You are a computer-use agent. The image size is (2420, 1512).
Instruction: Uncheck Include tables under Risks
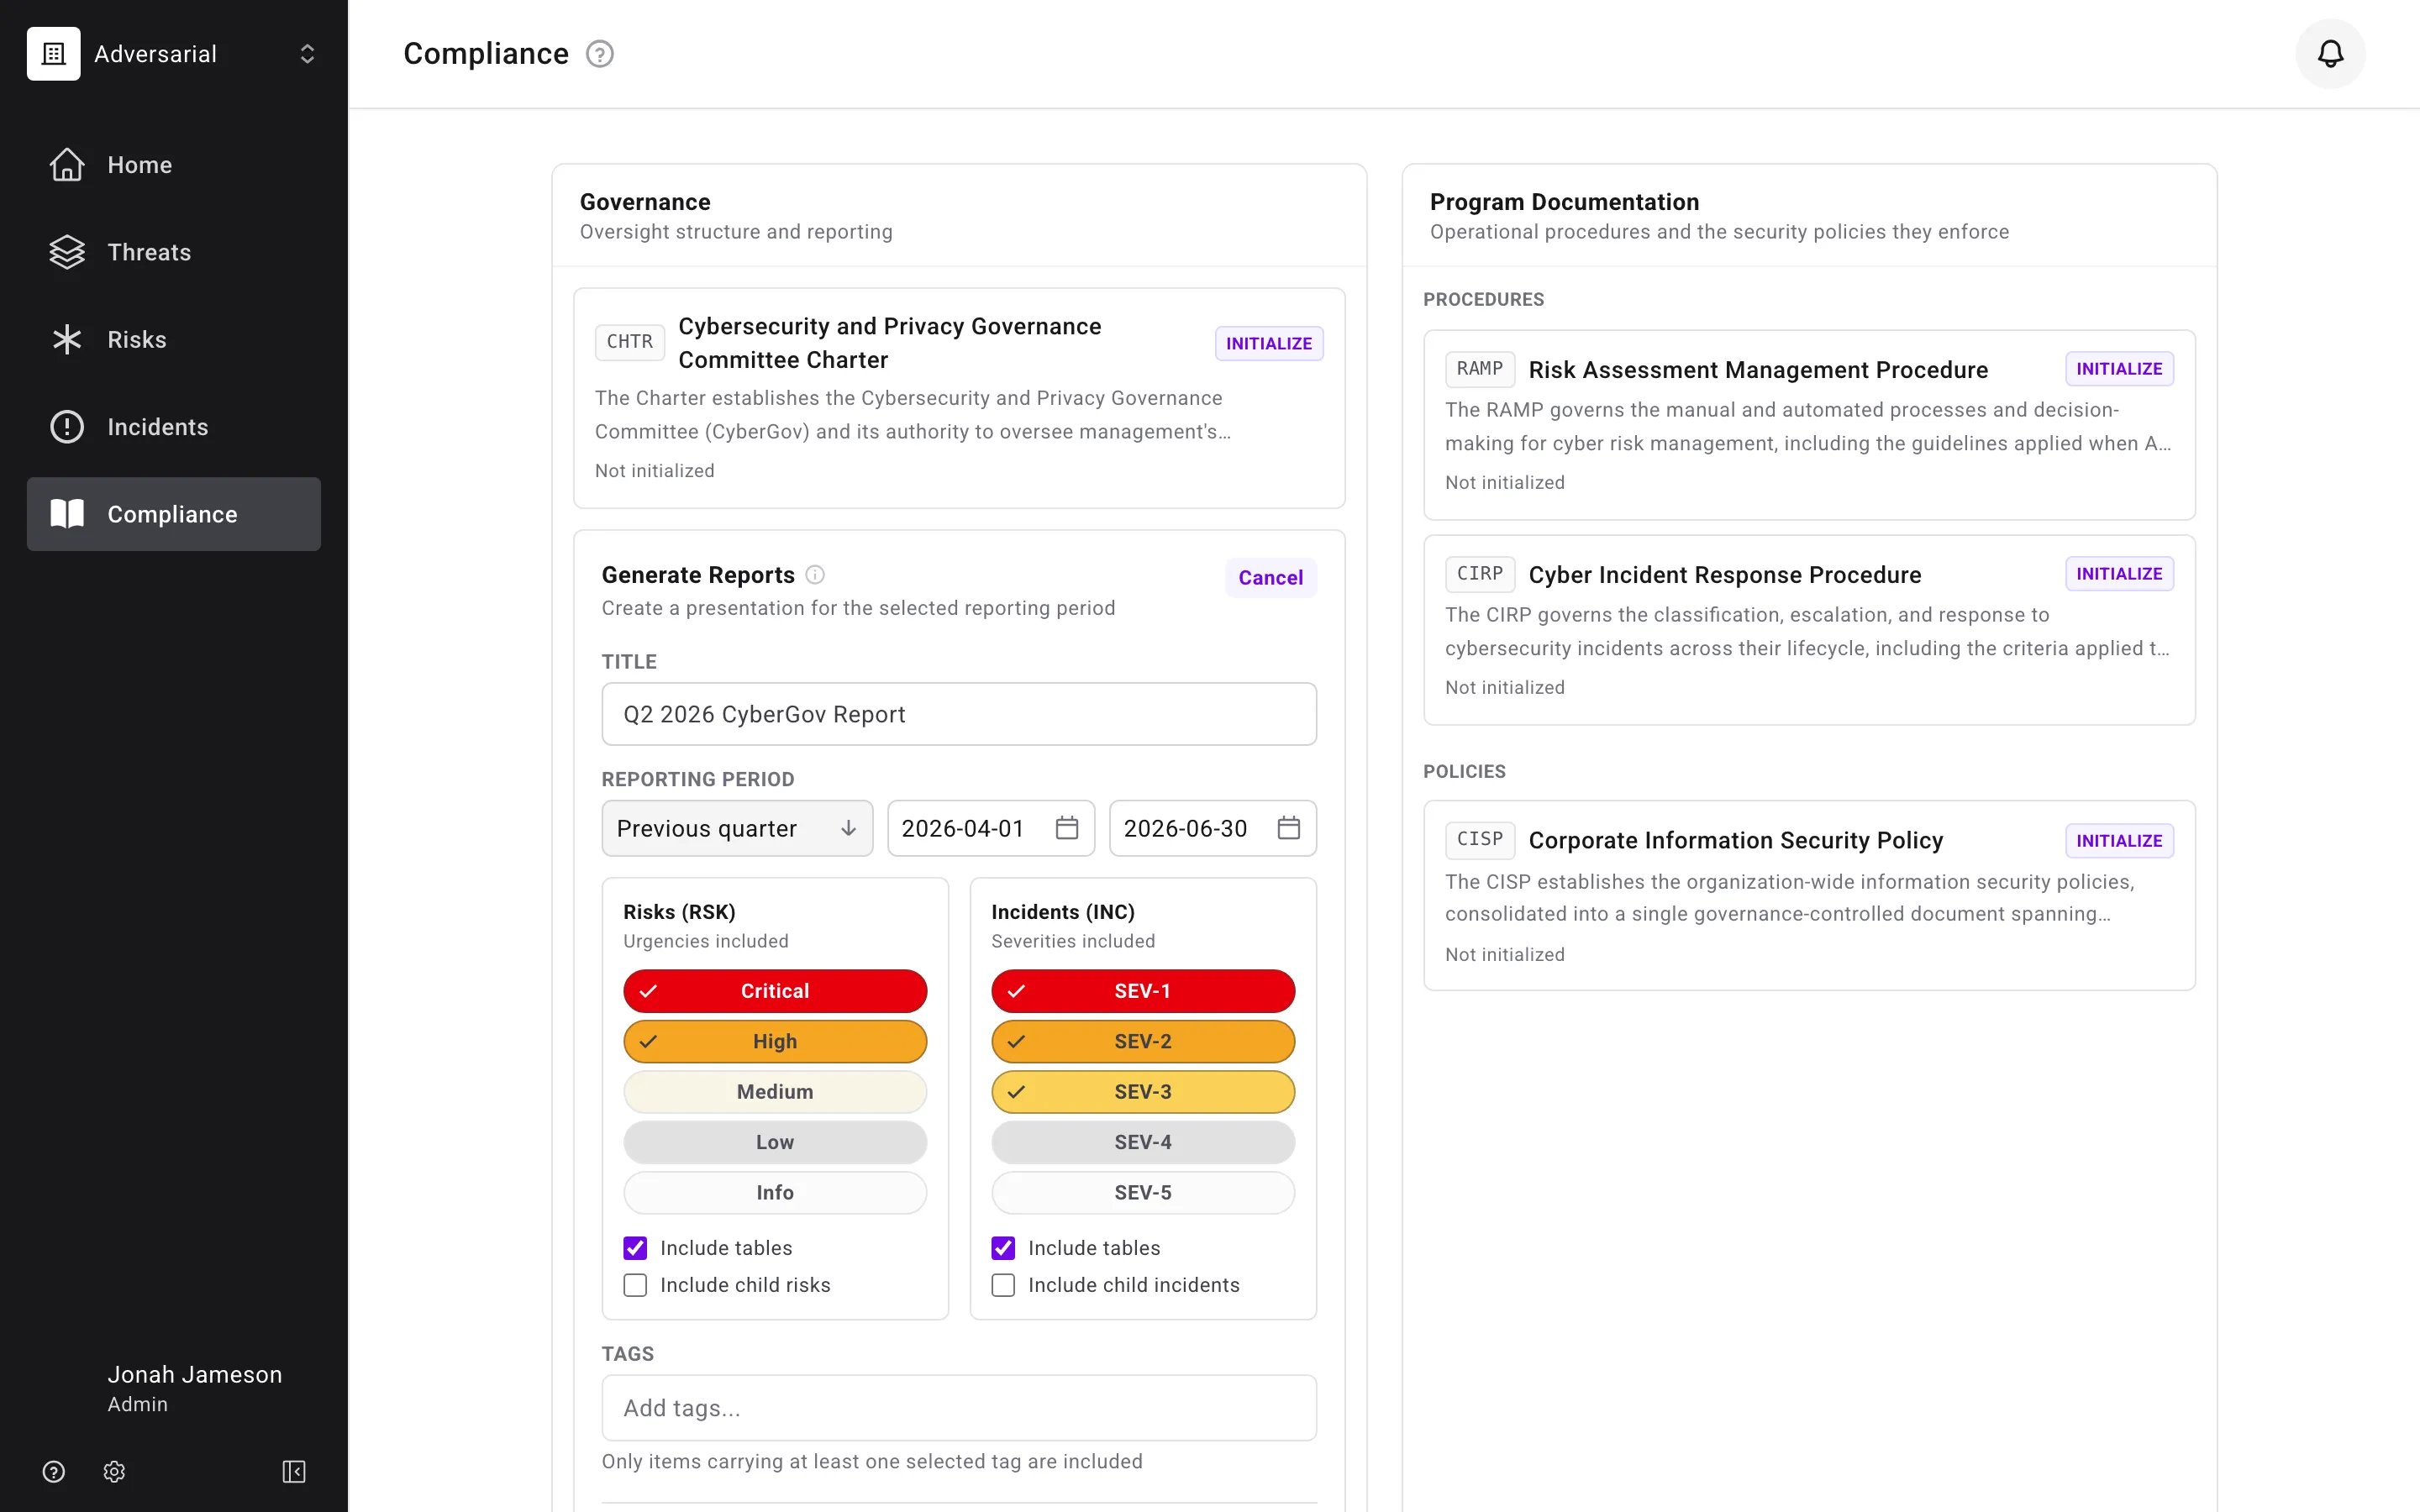[635, 1248]
